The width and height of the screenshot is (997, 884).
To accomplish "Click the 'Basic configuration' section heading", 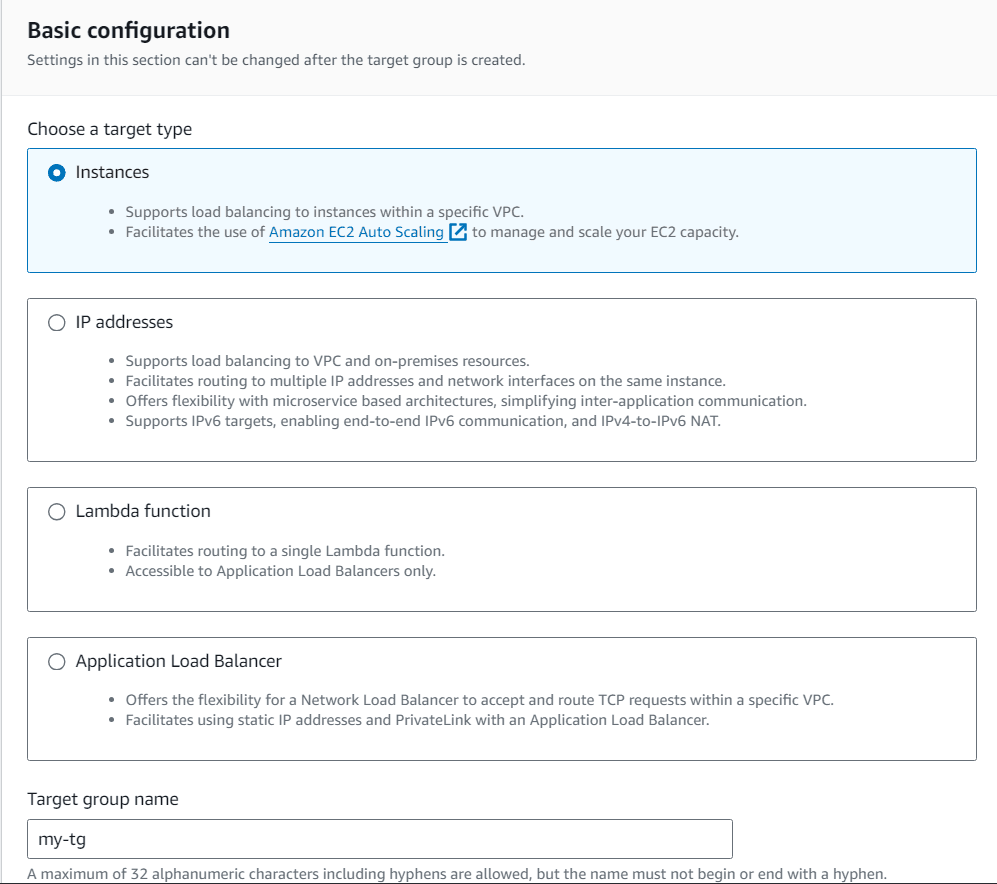I will [x=128, y=31].
